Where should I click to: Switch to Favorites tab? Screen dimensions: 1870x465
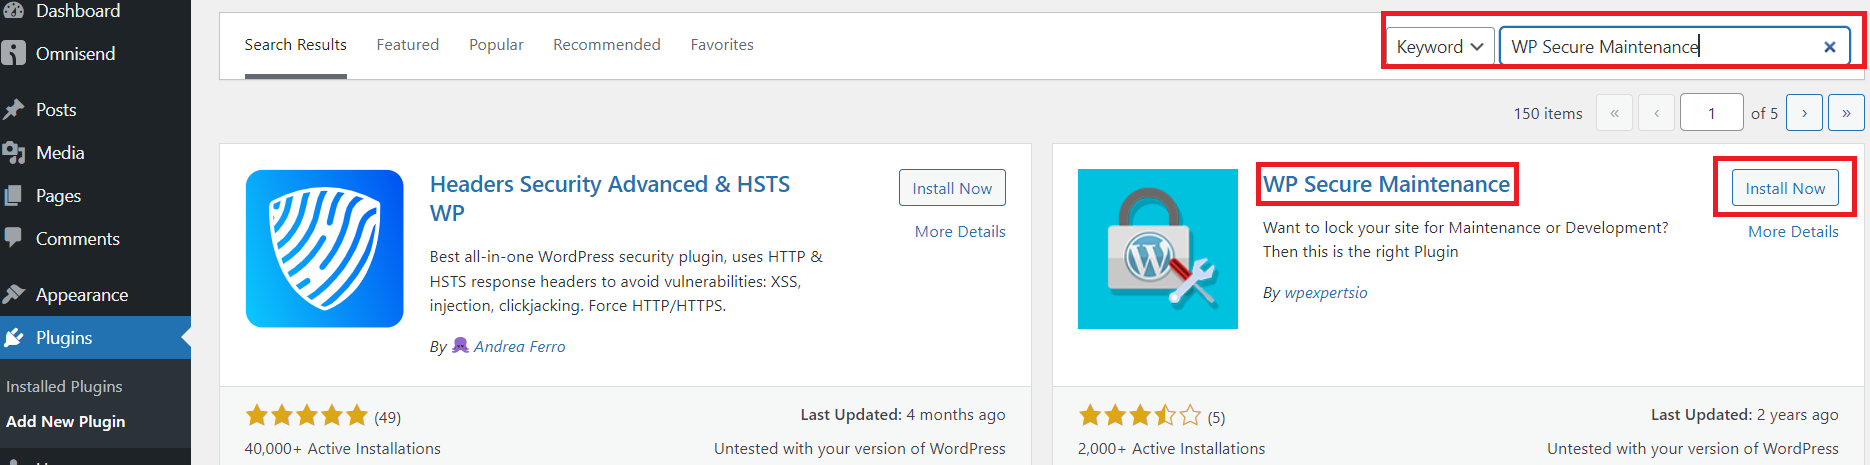[x=722, y=45]
